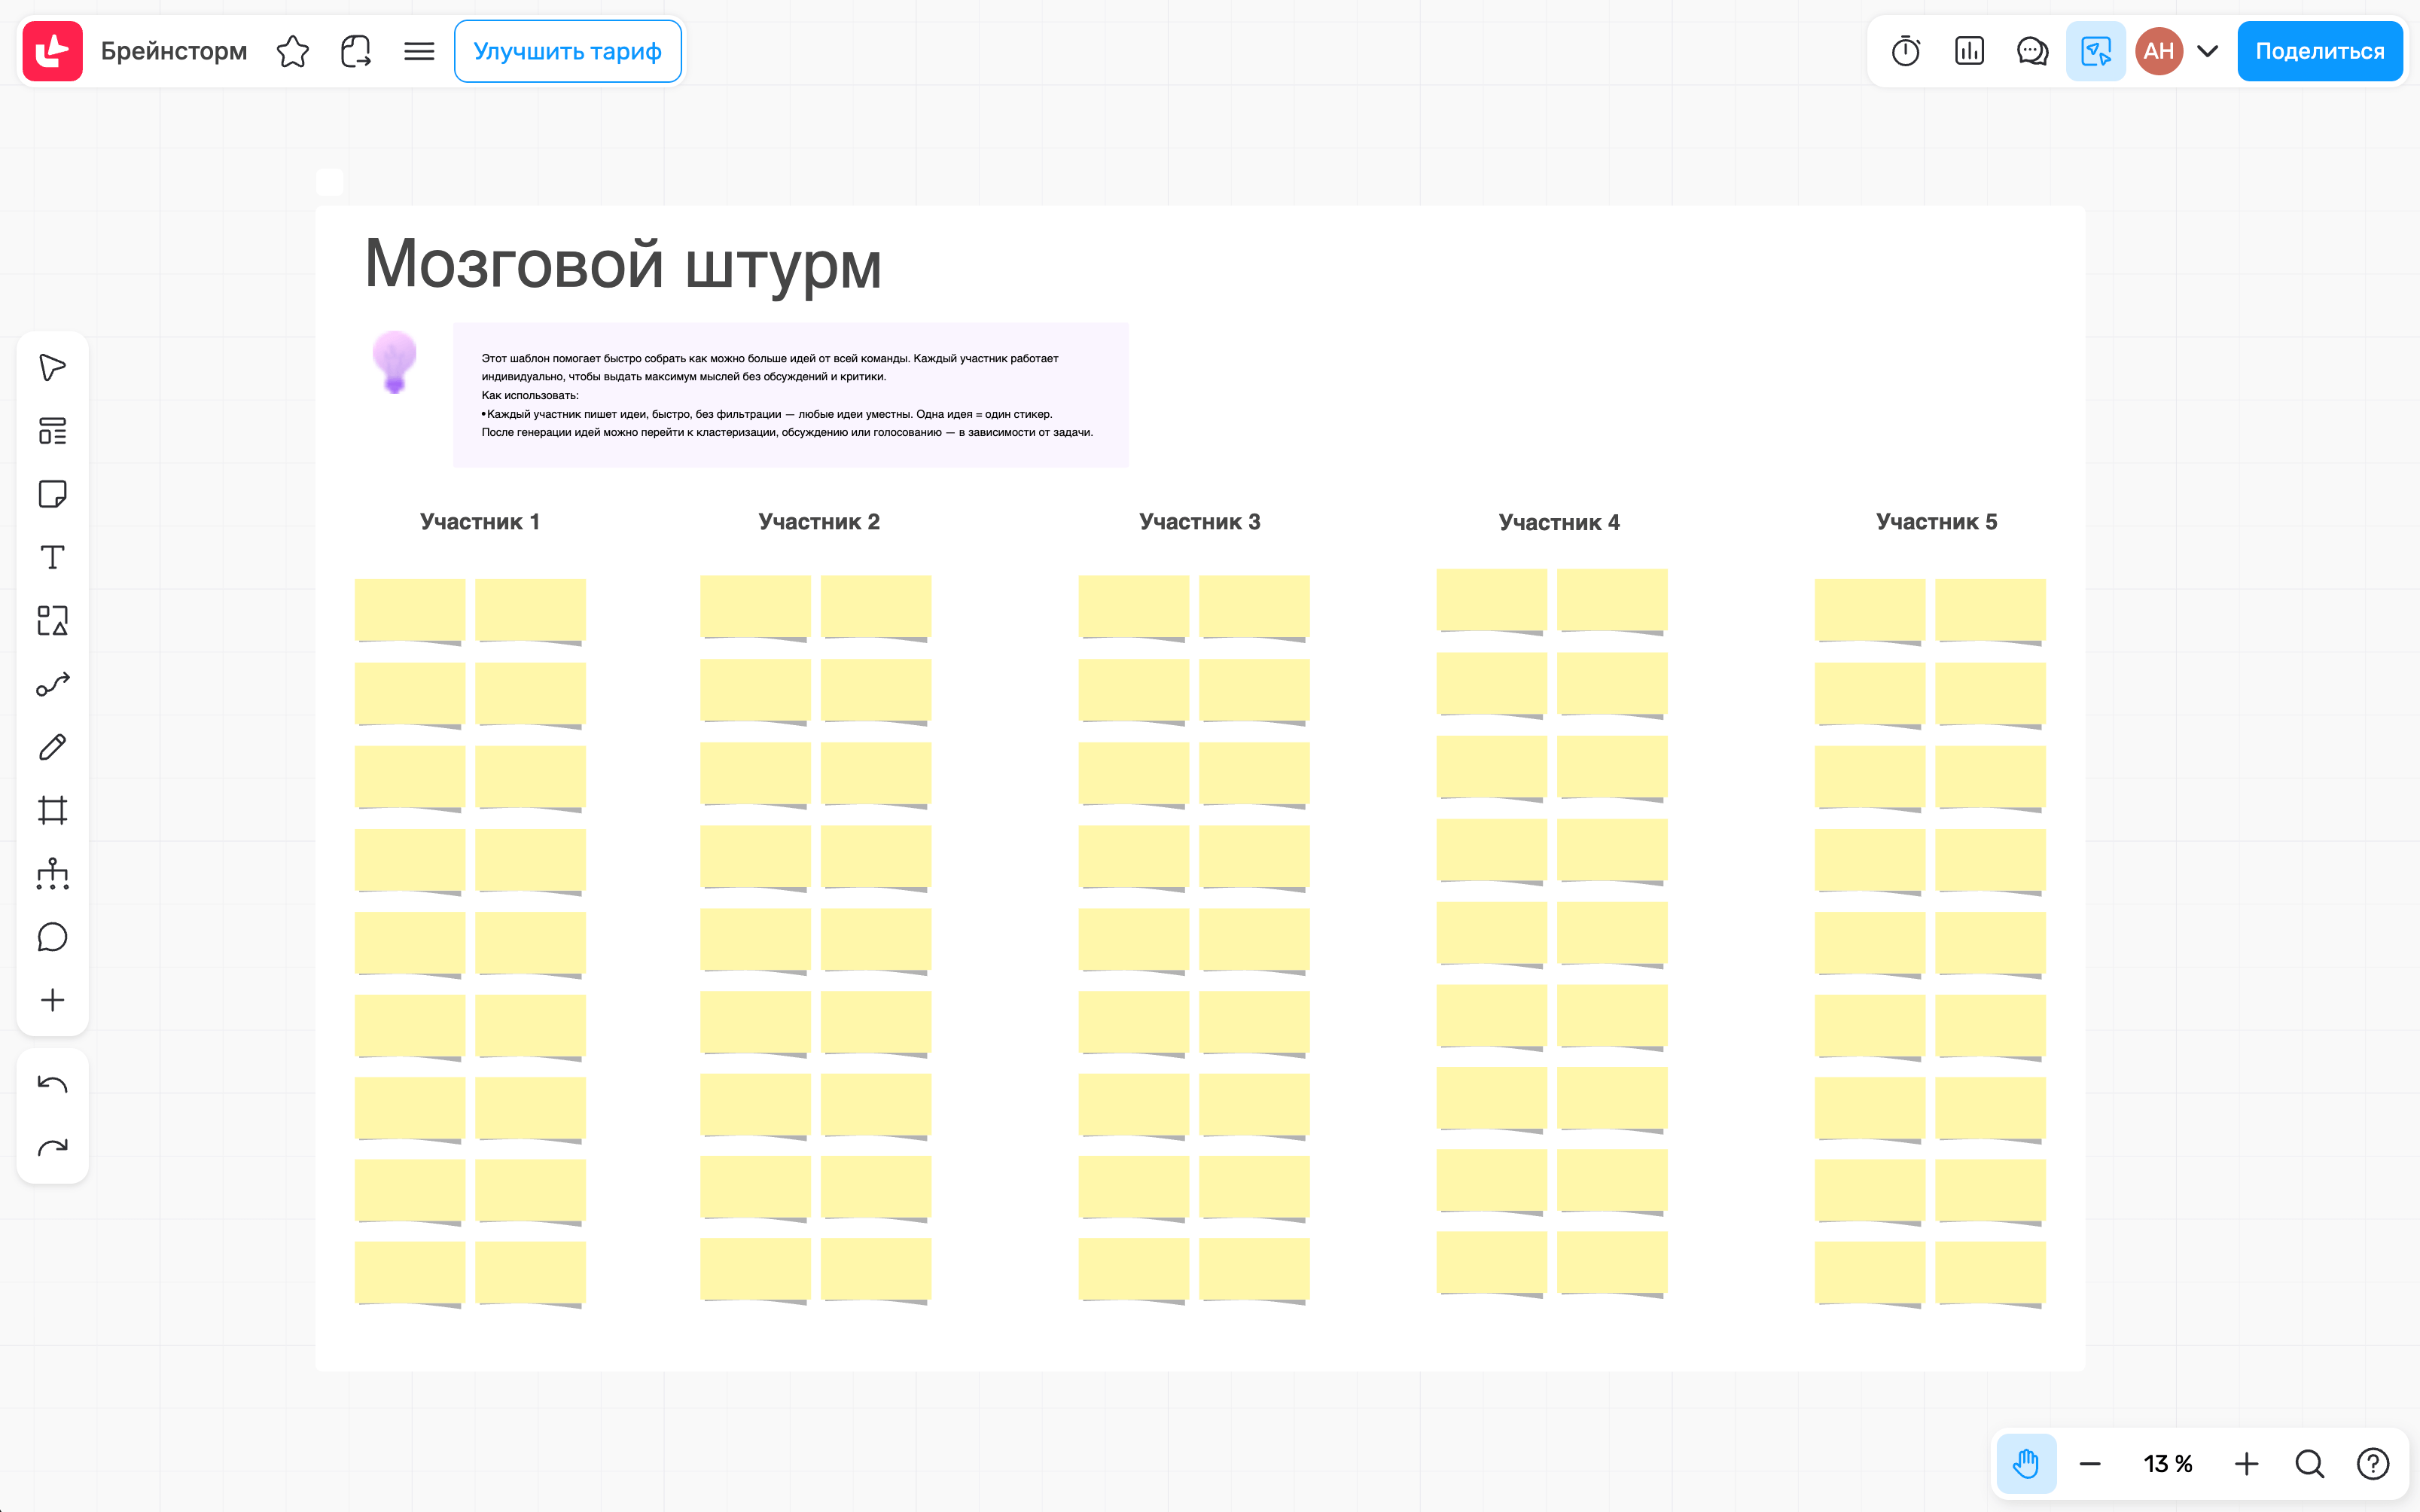2420x1512 pixels.
Task: Open the shapes tool
Action: tap(52, 620)
